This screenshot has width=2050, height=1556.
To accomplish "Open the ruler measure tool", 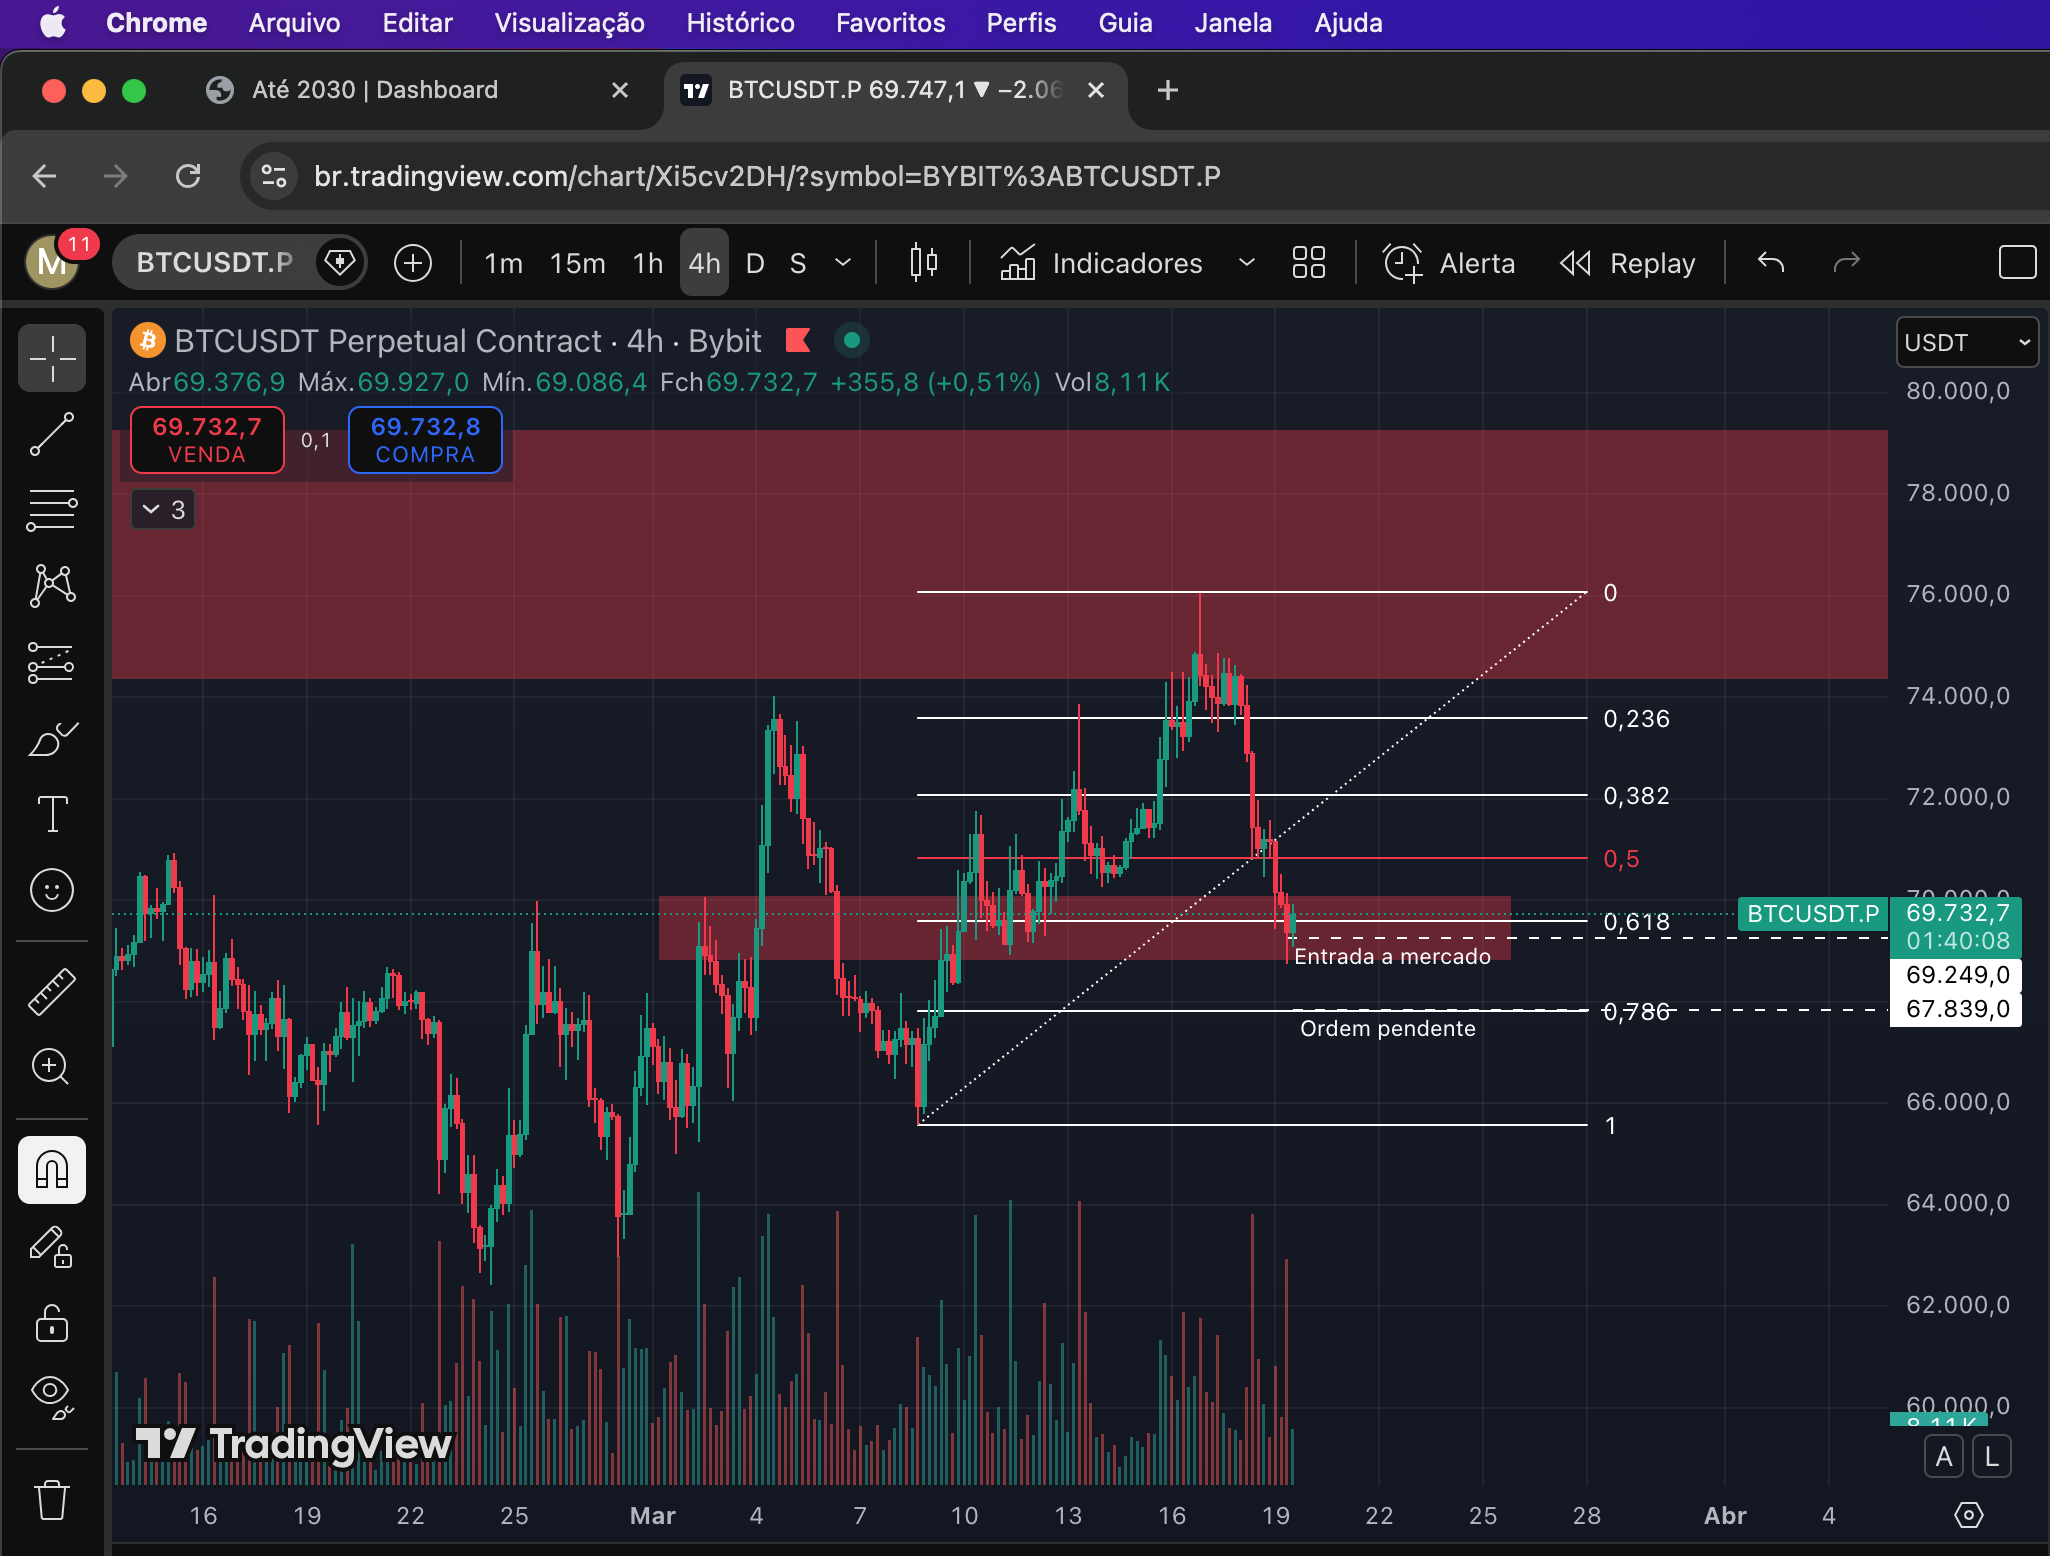I will click(x=52, y=991).
